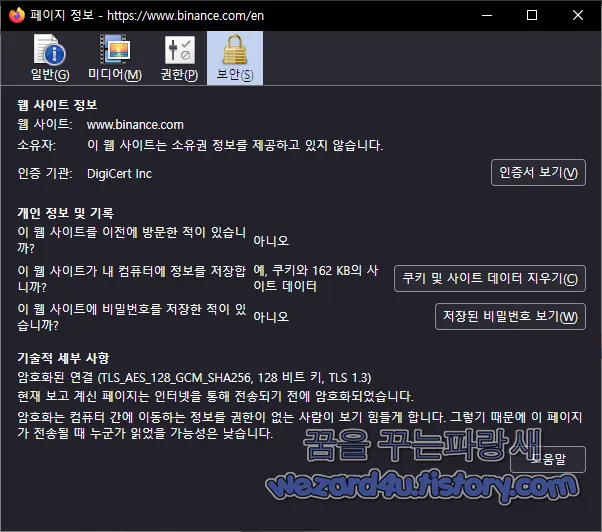The image size is (602, 532).
Task: Select the 보안(S) security tab
Action: pyautogui.click(x=235, y=58)
